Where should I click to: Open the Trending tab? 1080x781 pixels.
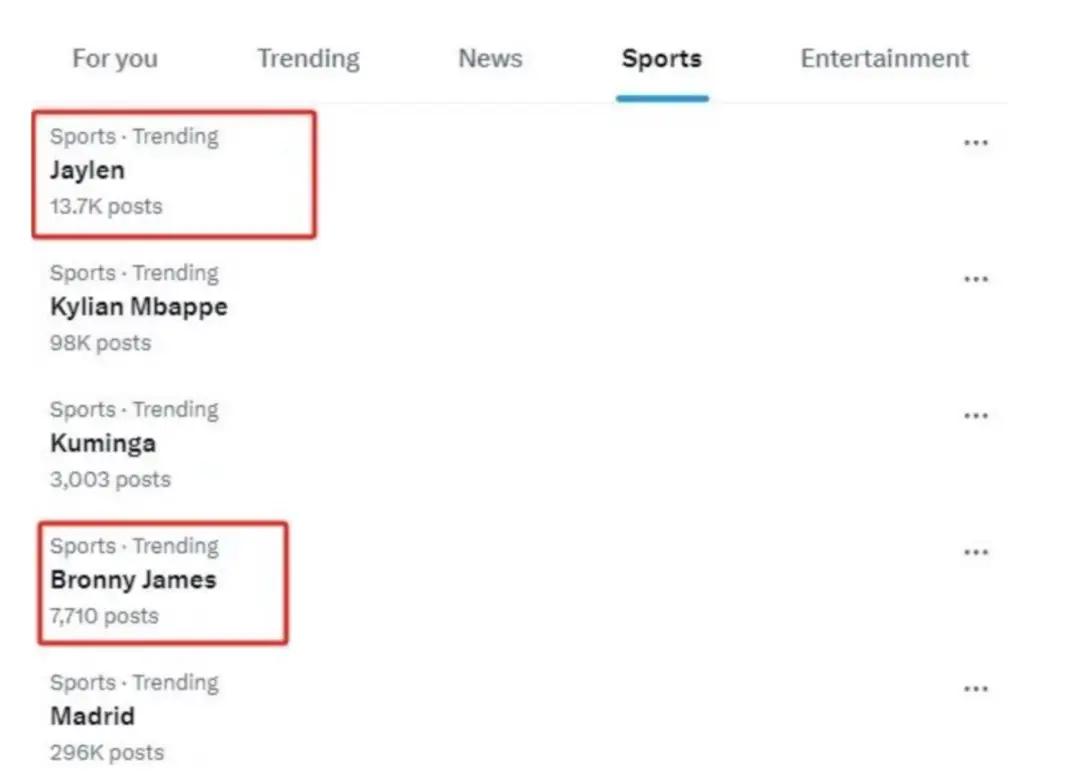point(308,59)
